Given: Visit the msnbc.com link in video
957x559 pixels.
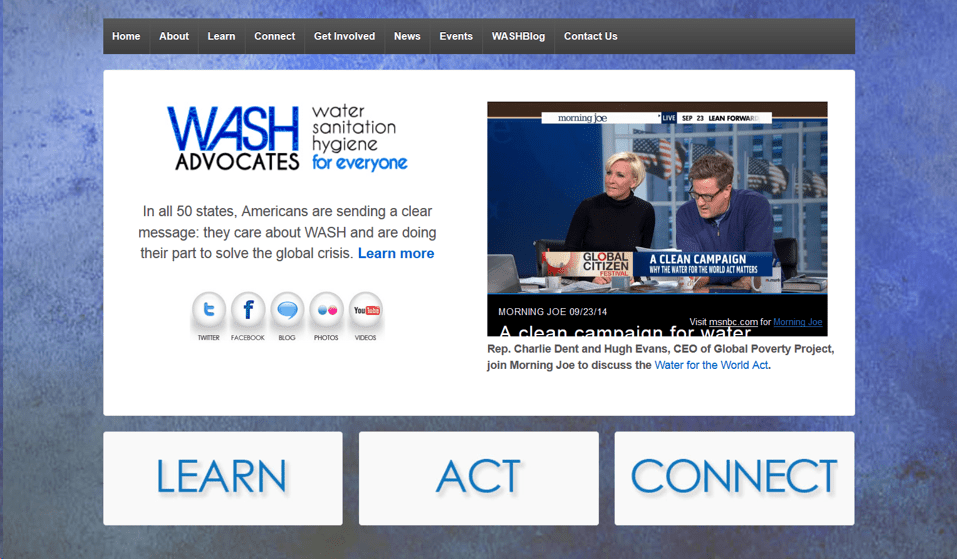Looking at the screenshot, I should pyautogui.click(x=733, y=322).
